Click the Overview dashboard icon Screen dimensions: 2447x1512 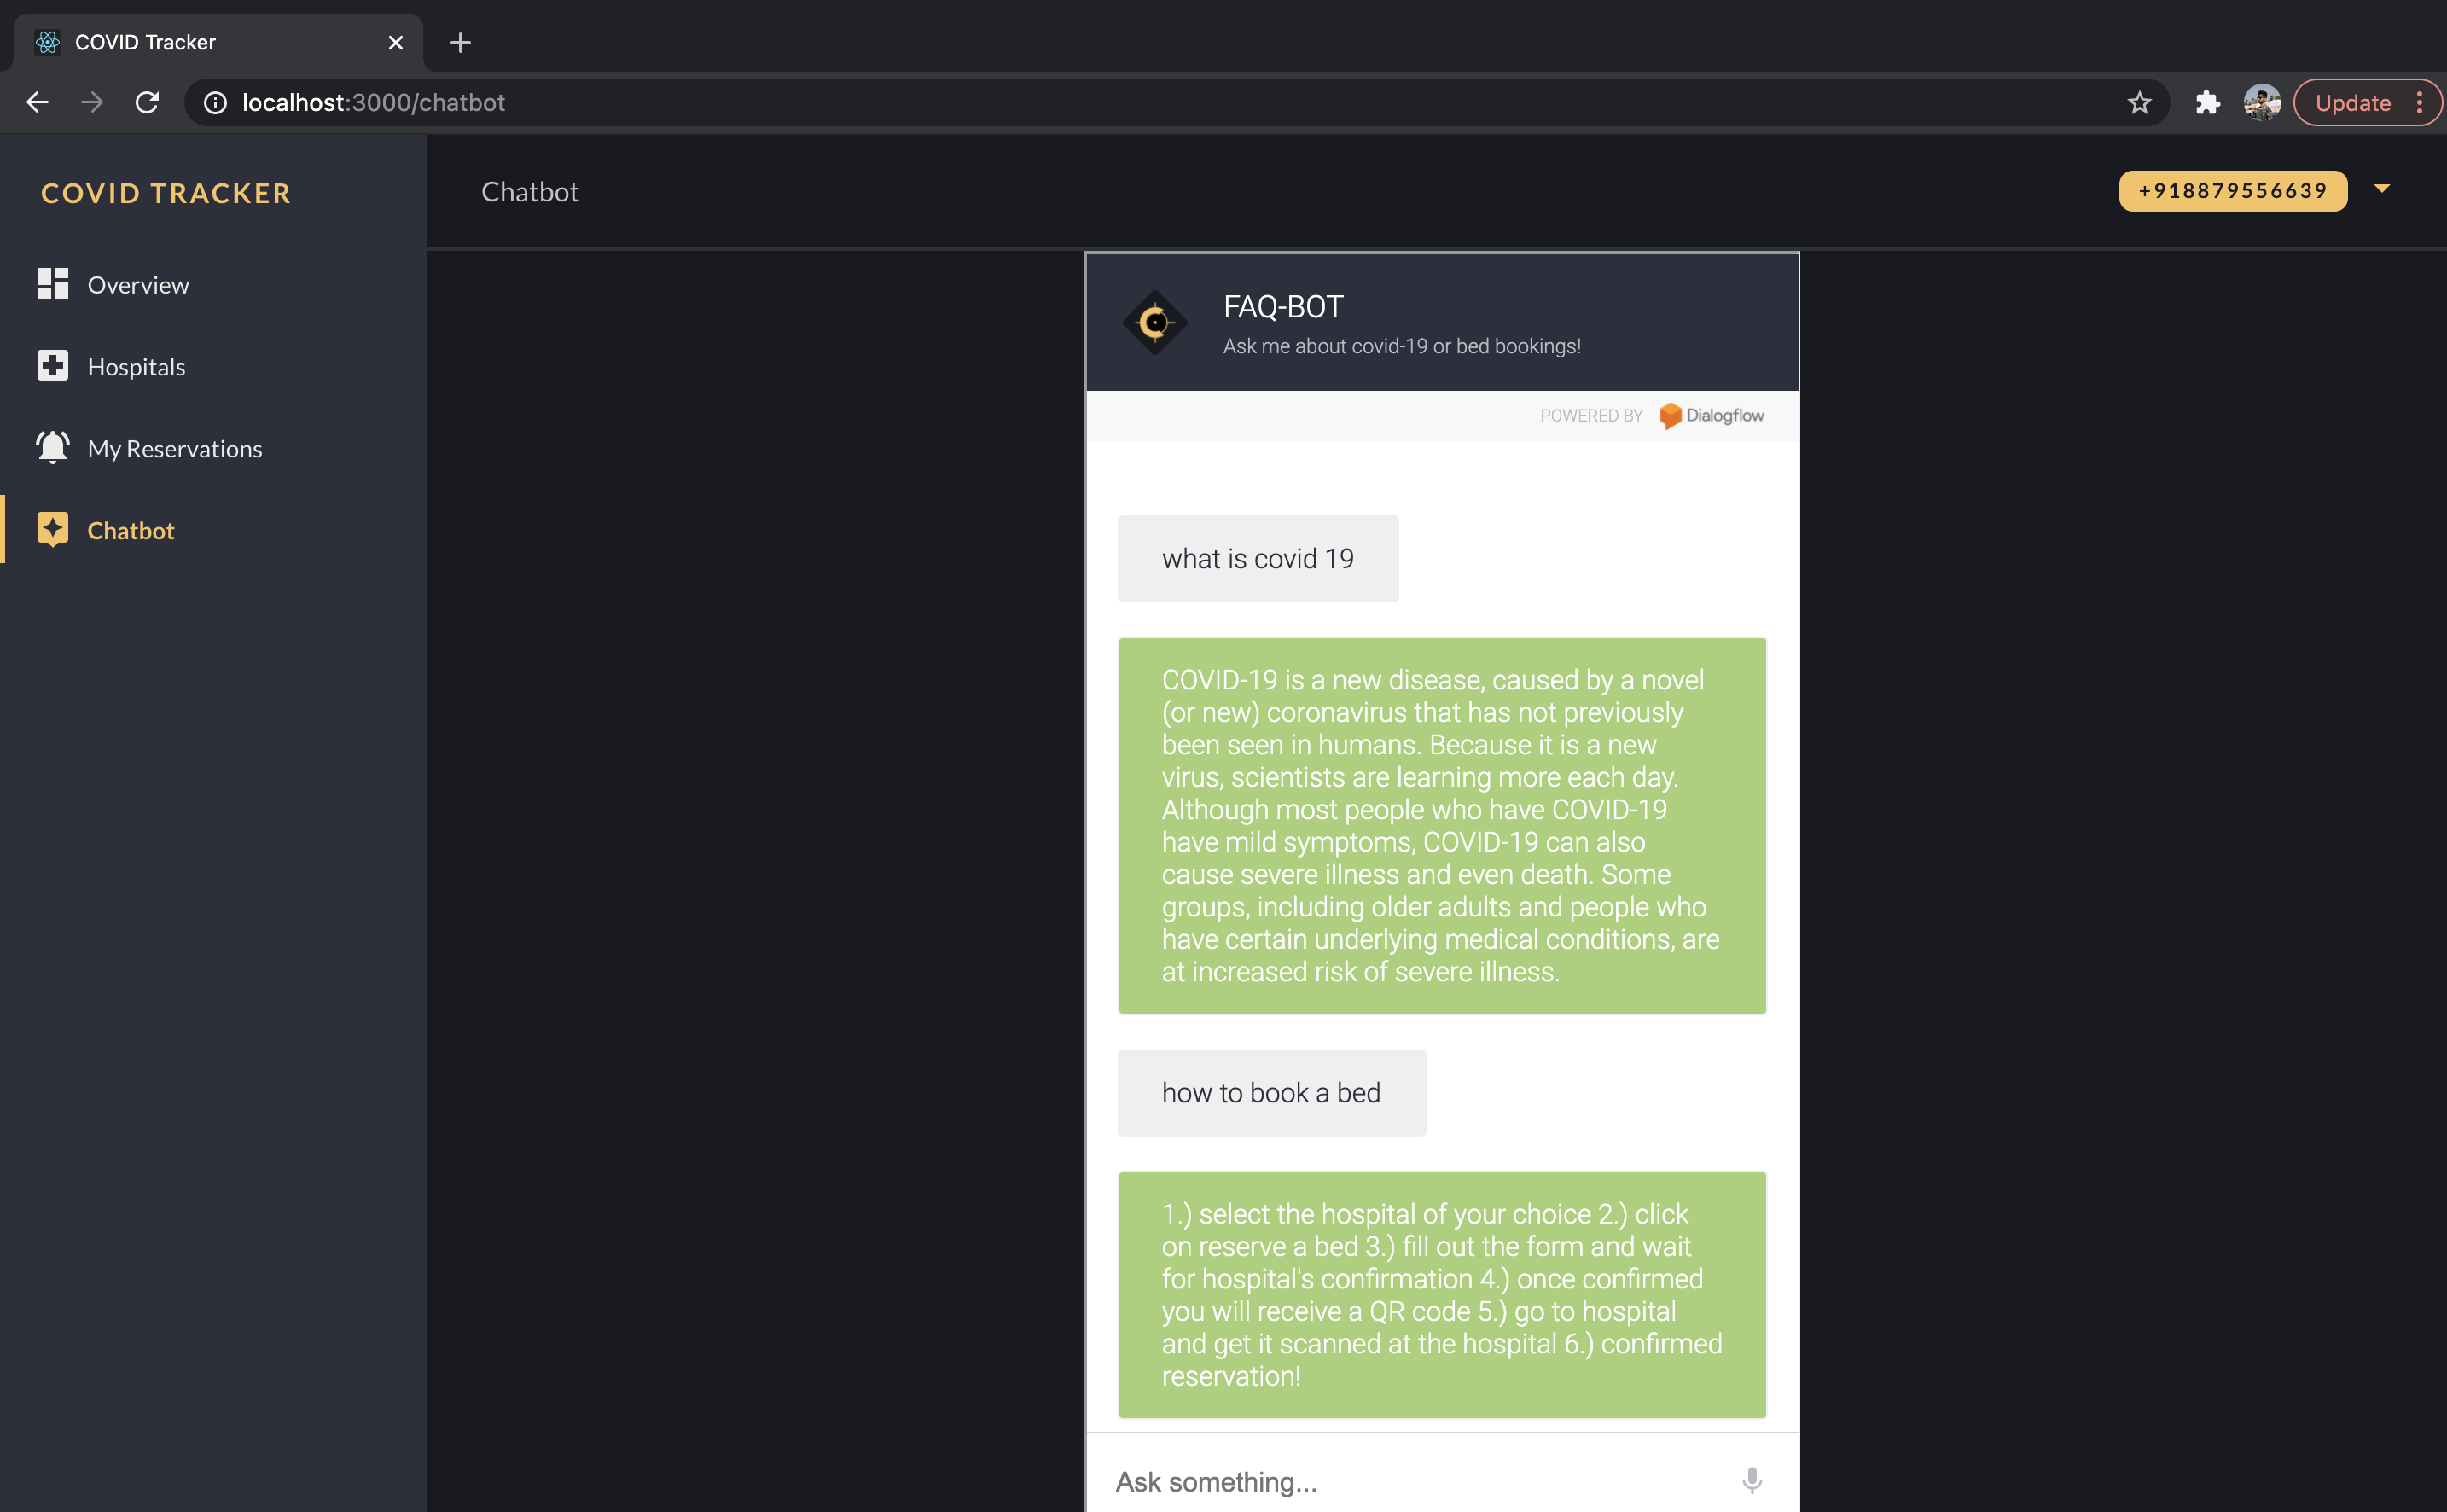[52, 284]
